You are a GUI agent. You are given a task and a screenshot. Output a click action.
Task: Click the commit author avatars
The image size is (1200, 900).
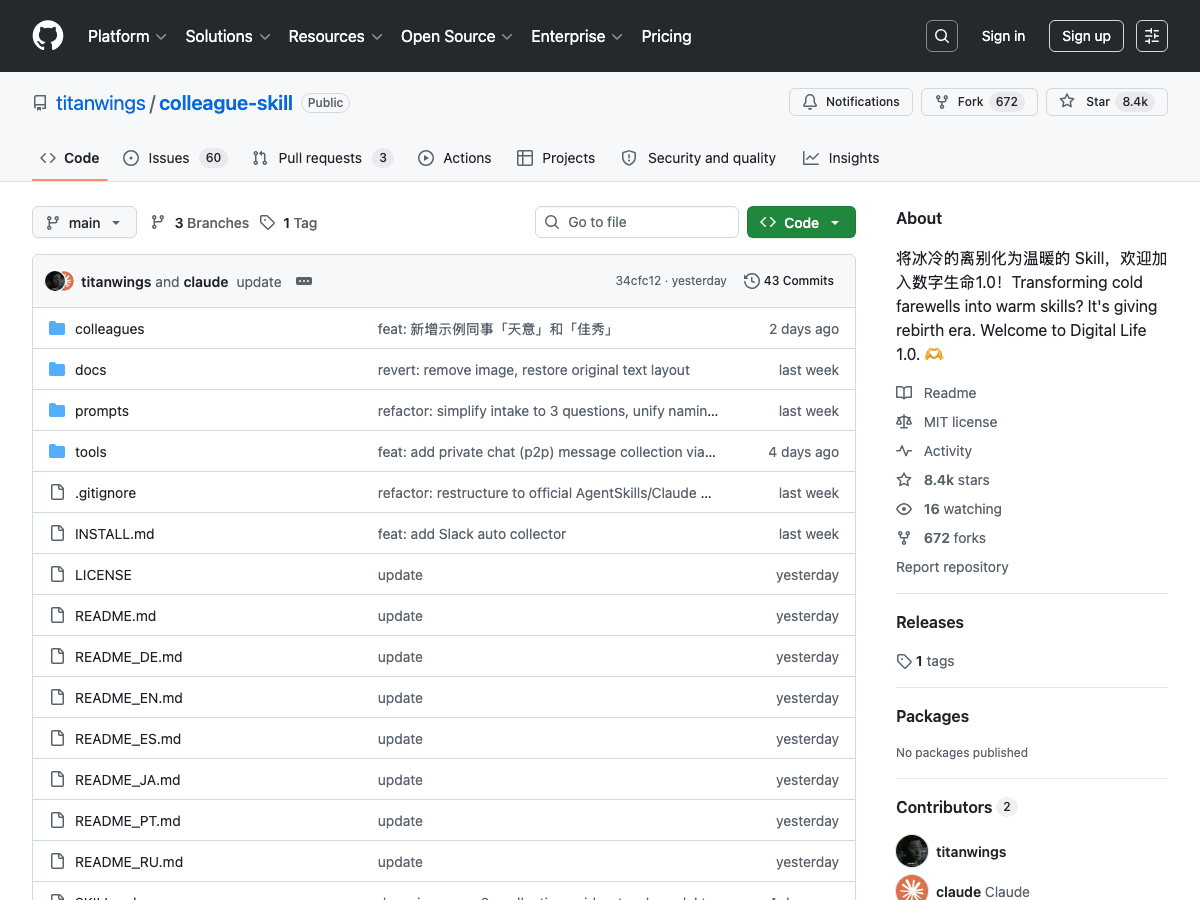click(60, 281)
